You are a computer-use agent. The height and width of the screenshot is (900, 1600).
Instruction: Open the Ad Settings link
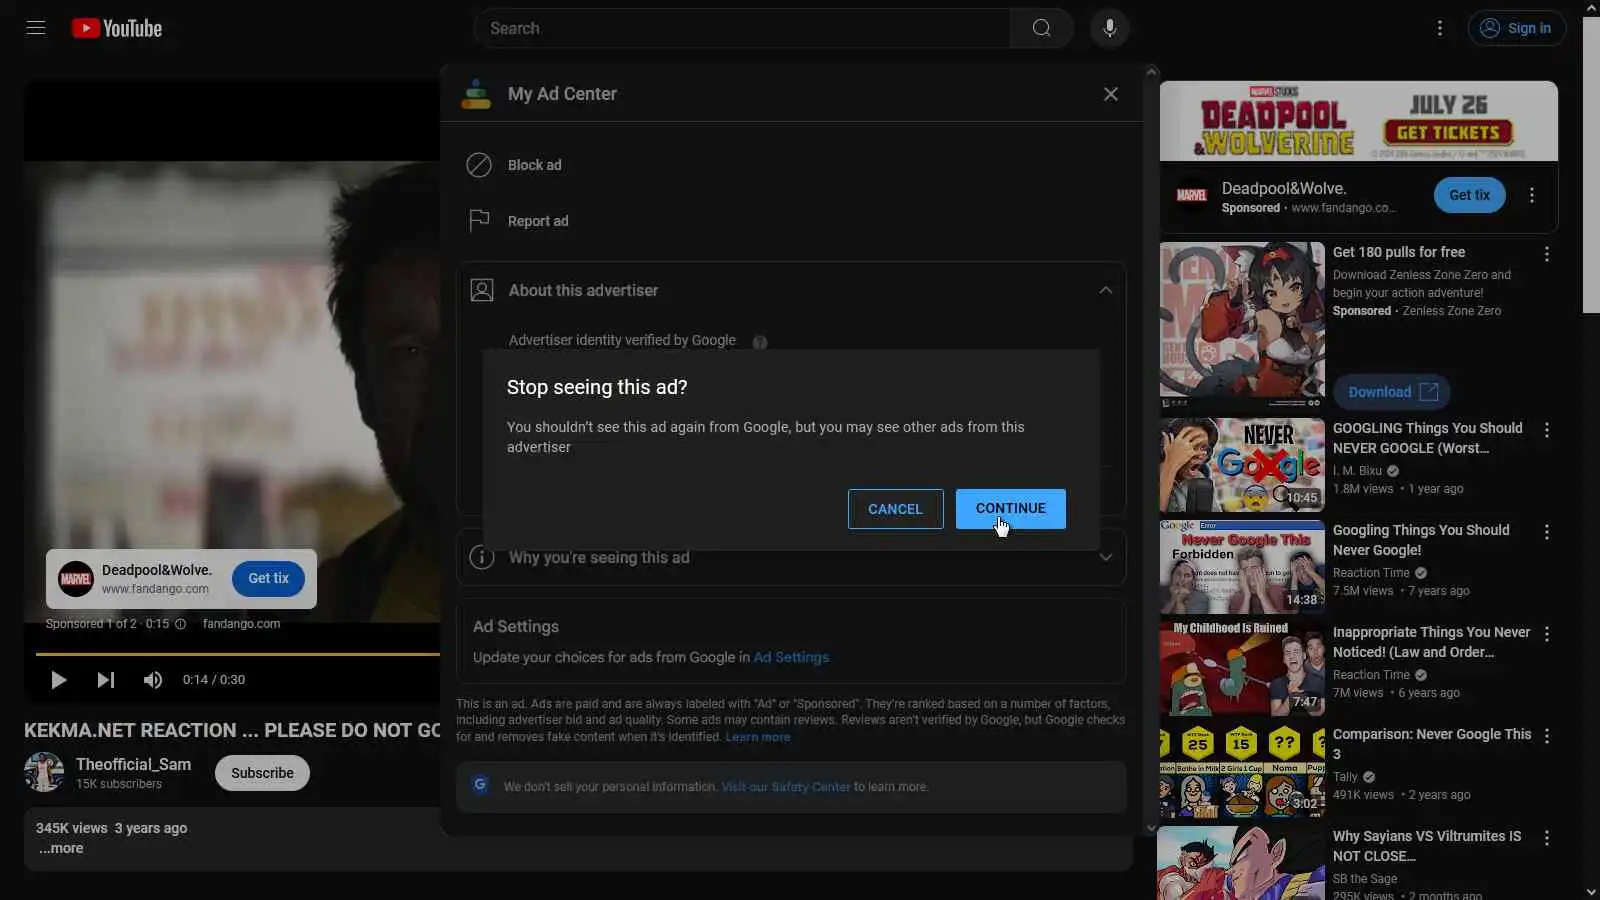pyautogui.click(x=791, y=657)
